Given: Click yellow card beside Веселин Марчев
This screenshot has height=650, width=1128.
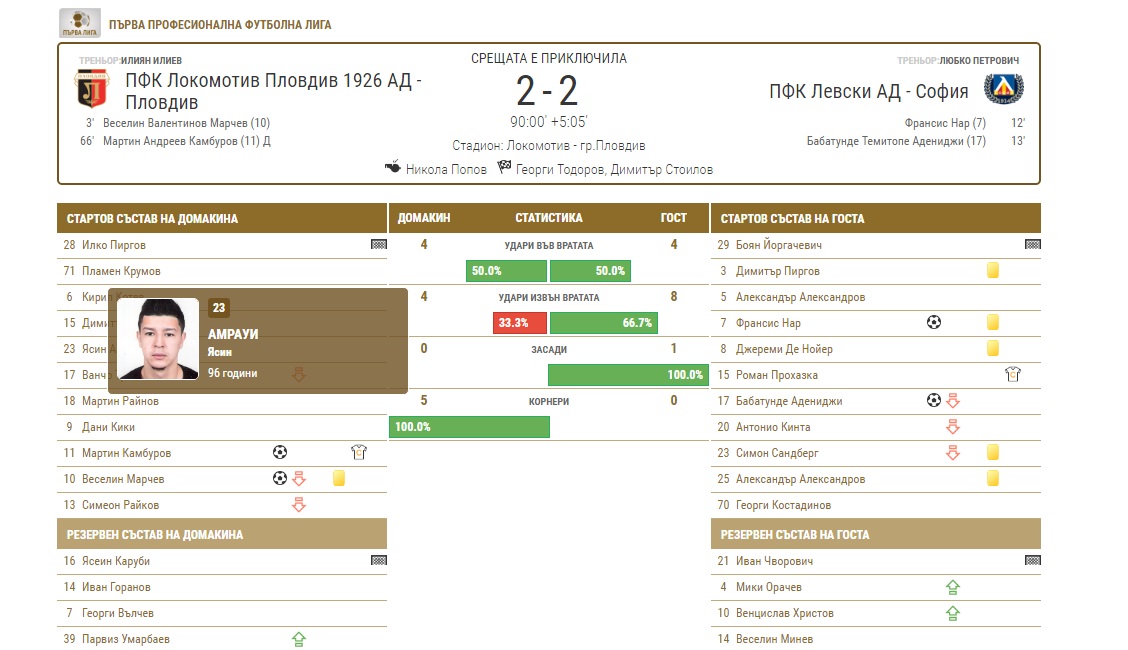Looking at the screenshot, I should click(339, 479).
